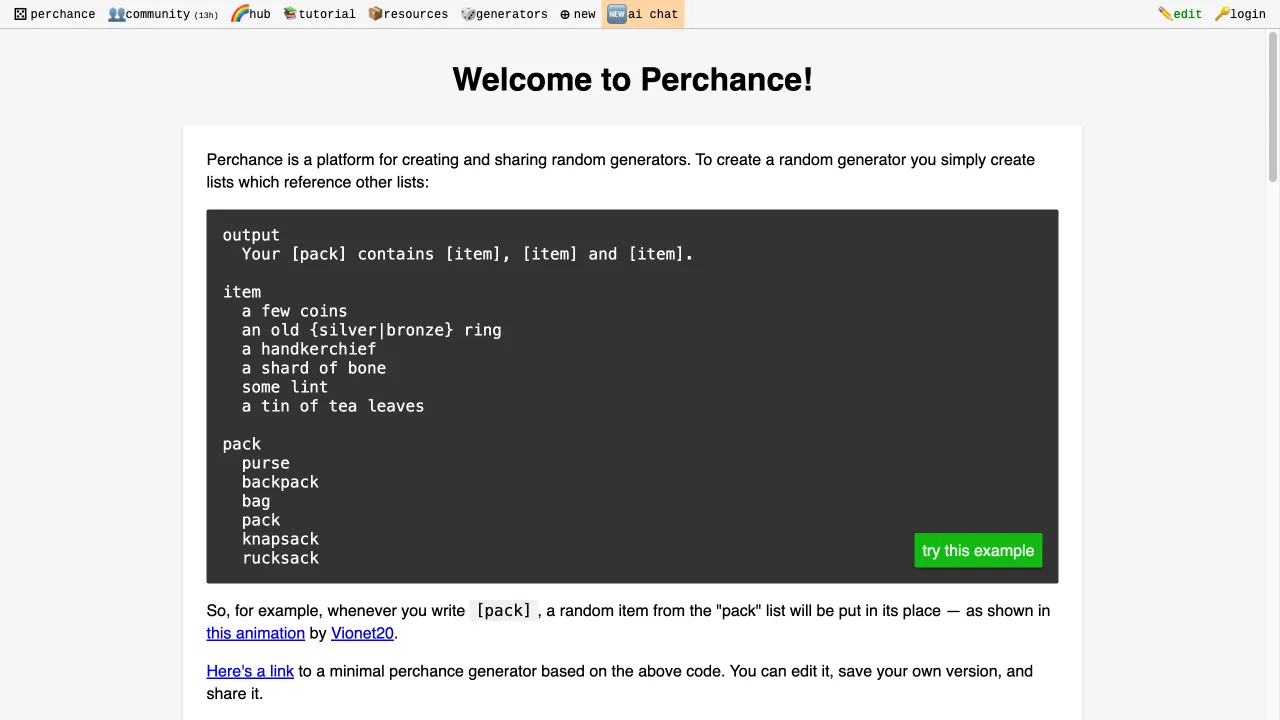Click the 'bag' code line

(x=255, y=501)
